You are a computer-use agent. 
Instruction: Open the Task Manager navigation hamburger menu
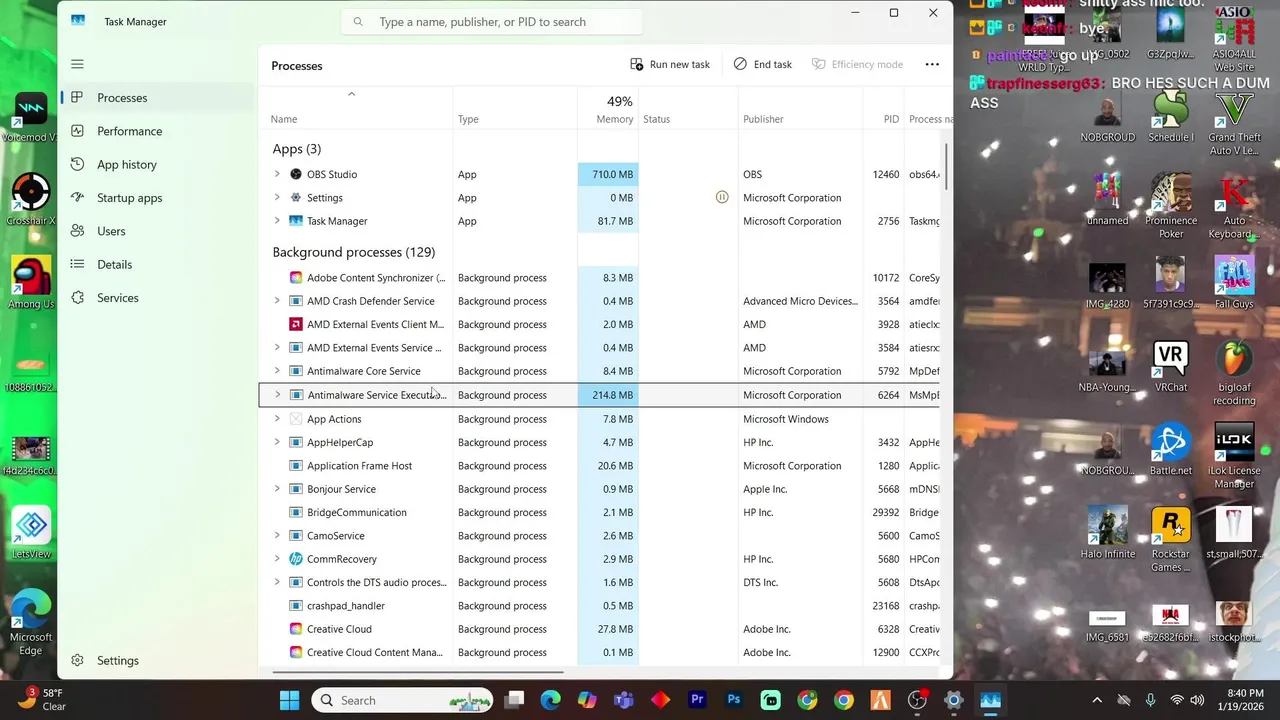point(77,64)
